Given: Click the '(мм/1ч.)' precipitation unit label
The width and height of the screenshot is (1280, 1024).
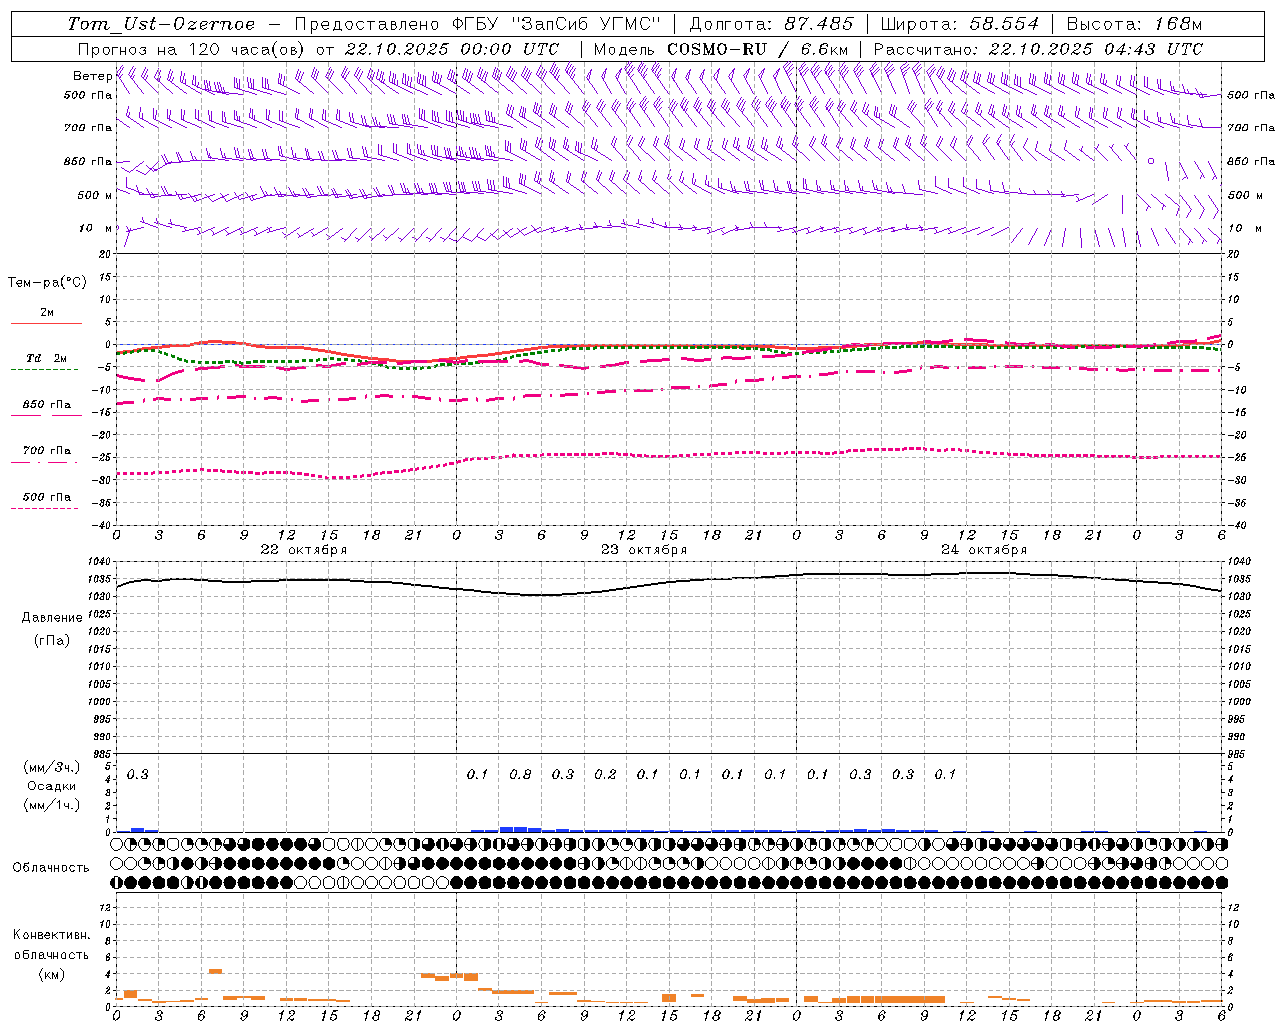Looking at the screenshot, I should 51,805.
